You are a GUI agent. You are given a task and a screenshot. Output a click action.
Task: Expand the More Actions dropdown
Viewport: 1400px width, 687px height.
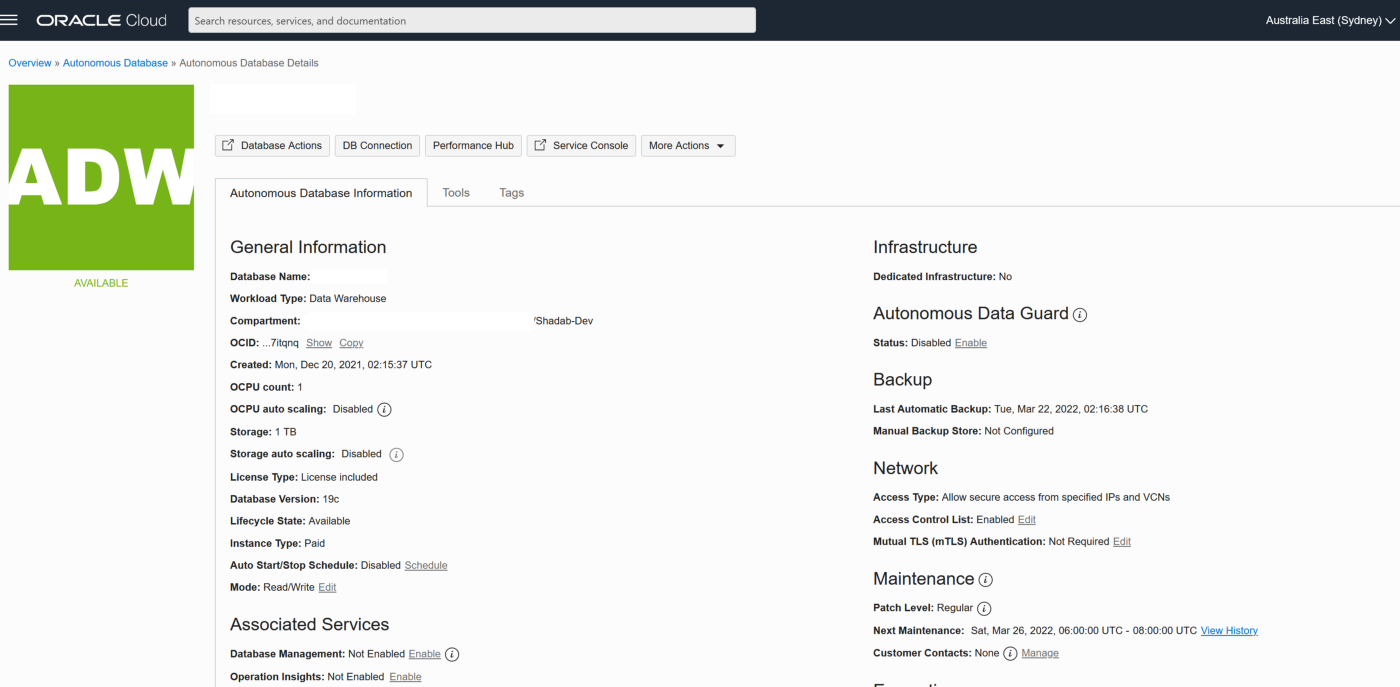[x=687, y=146]
